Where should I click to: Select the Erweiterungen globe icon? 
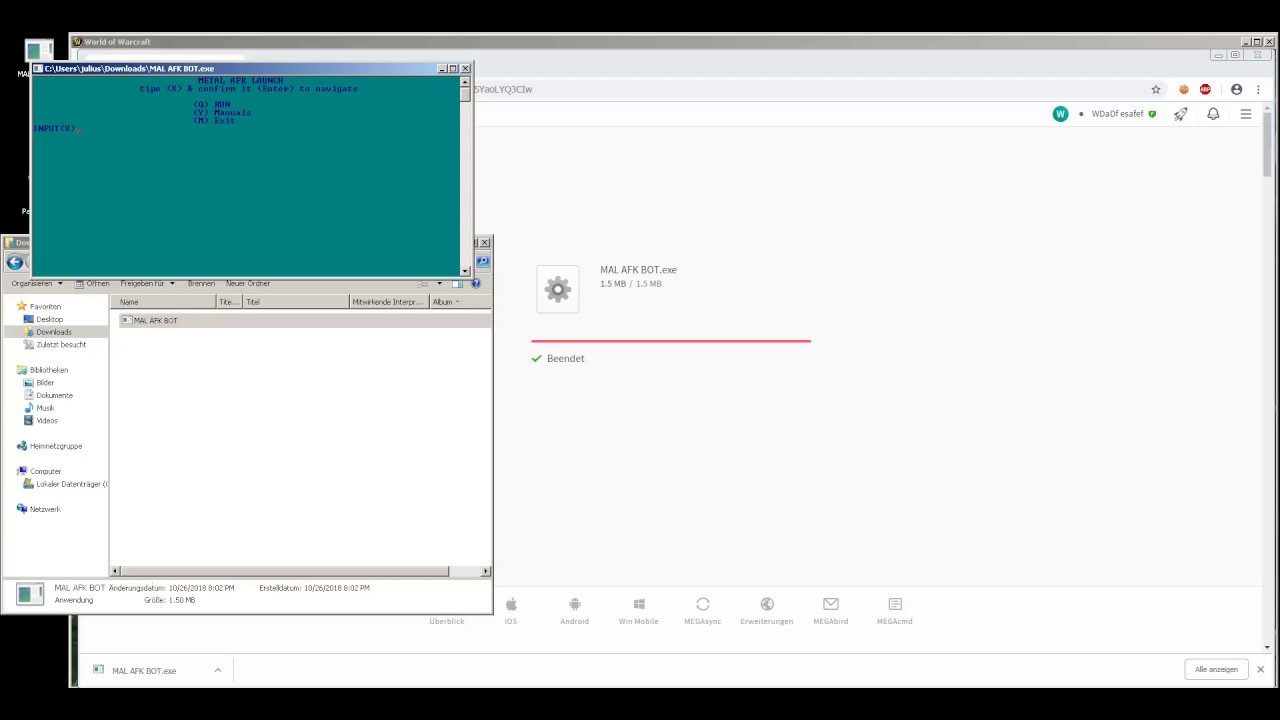click(767, 604)
